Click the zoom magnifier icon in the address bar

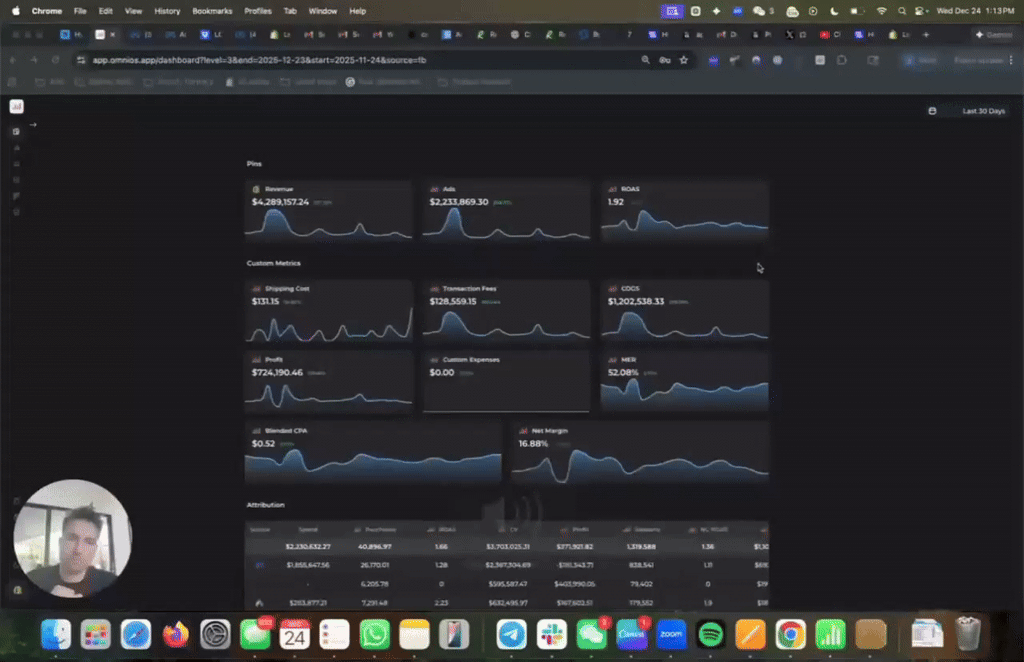coord(645,60)
